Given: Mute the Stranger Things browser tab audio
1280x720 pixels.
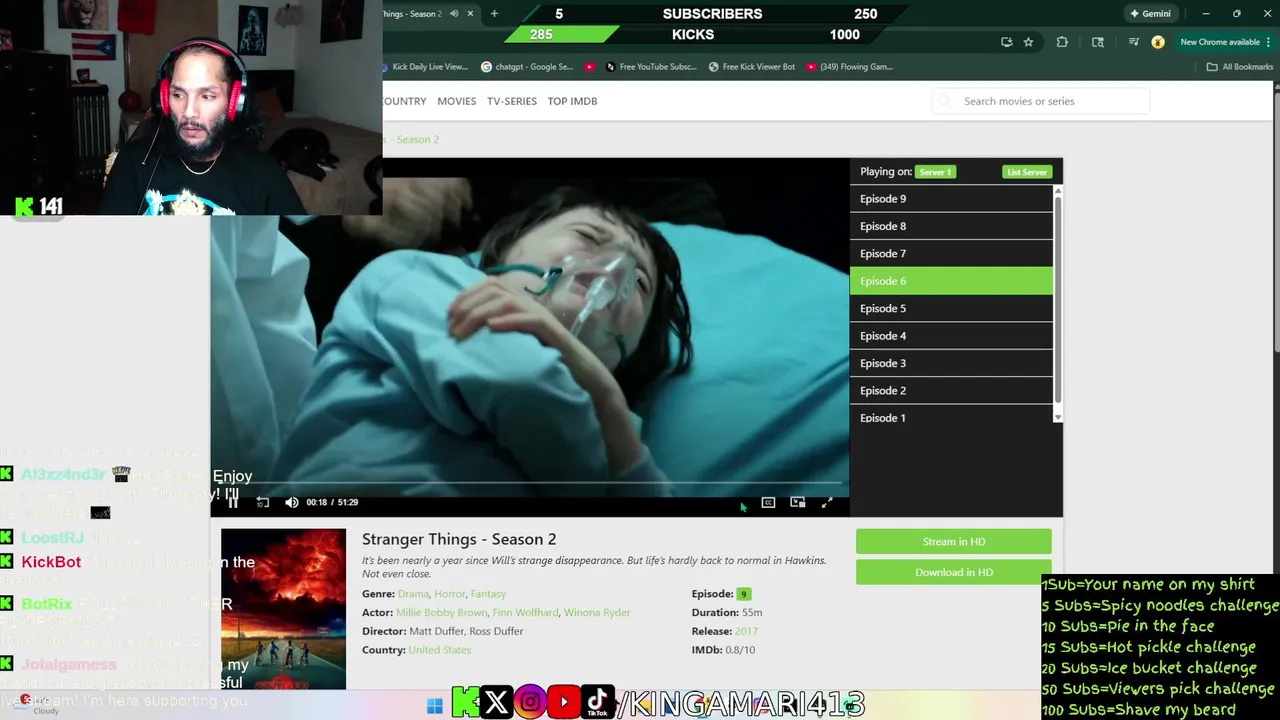Looking at the screenshot, I should [454, 14].
